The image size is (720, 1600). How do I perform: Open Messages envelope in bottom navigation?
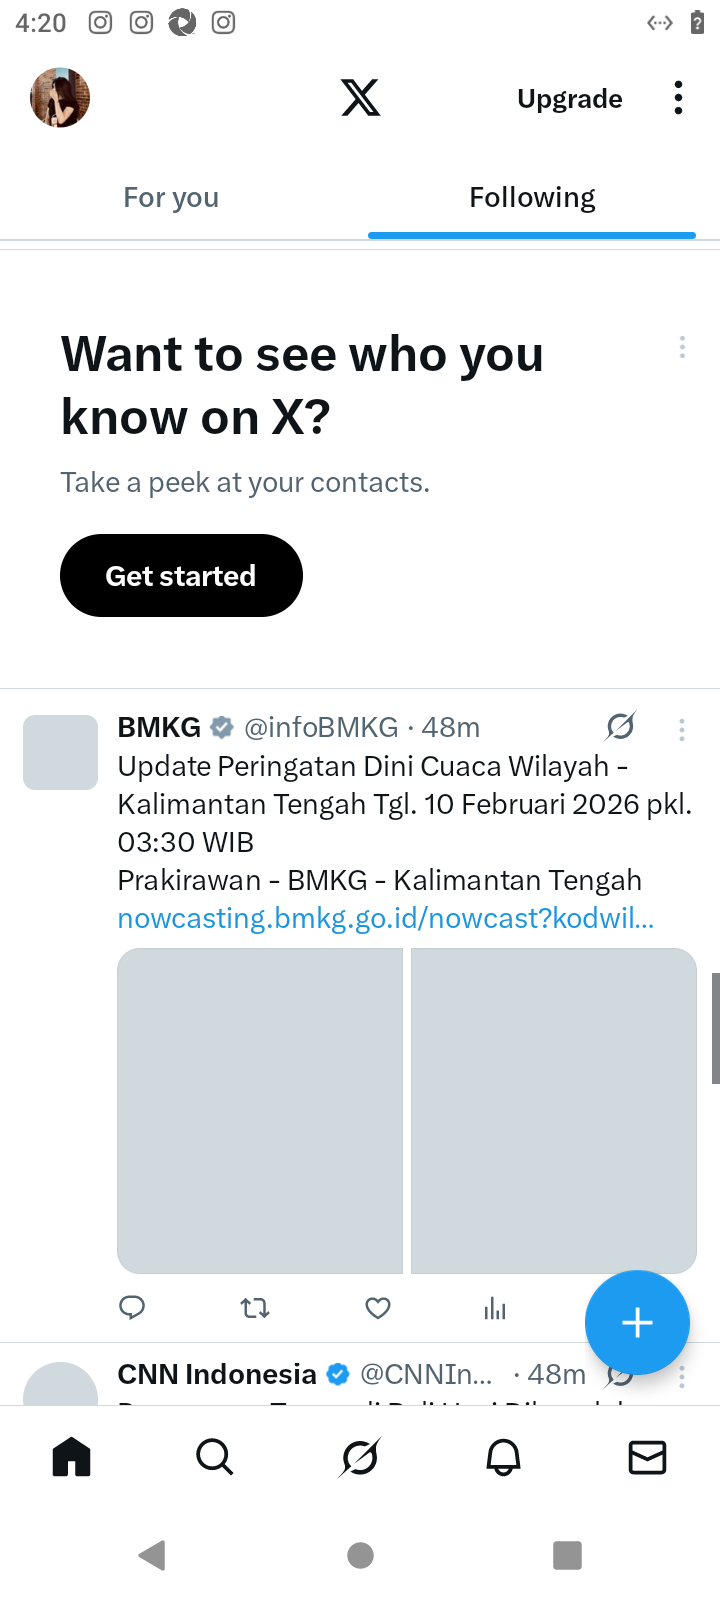click(x=647, y=1457)
